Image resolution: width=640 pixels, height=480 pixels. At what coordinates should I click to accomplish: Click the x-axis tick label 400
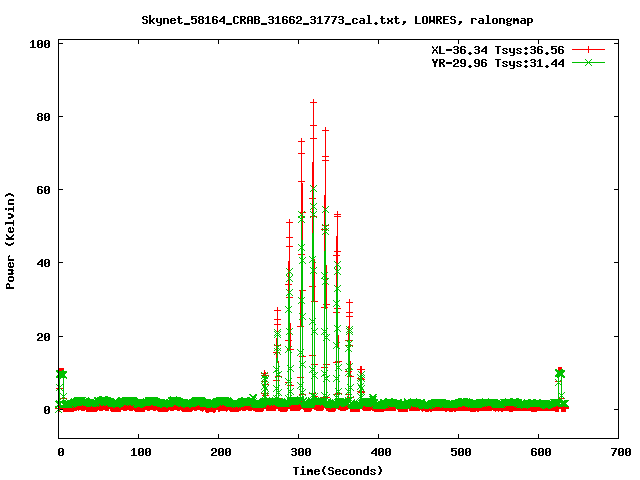(381, 452)
